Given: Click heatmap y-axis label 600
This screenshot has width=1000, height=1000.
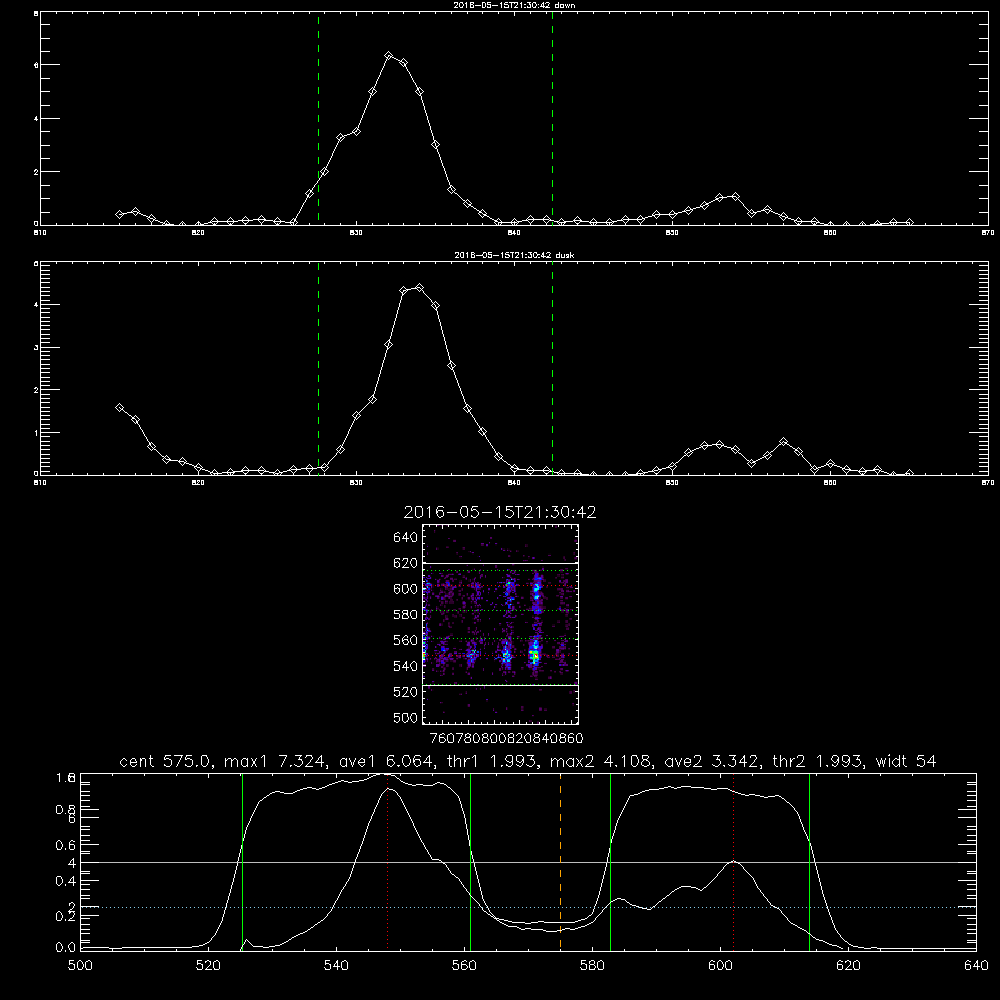Looking at the screenshot, I should [x=406, y=589].
